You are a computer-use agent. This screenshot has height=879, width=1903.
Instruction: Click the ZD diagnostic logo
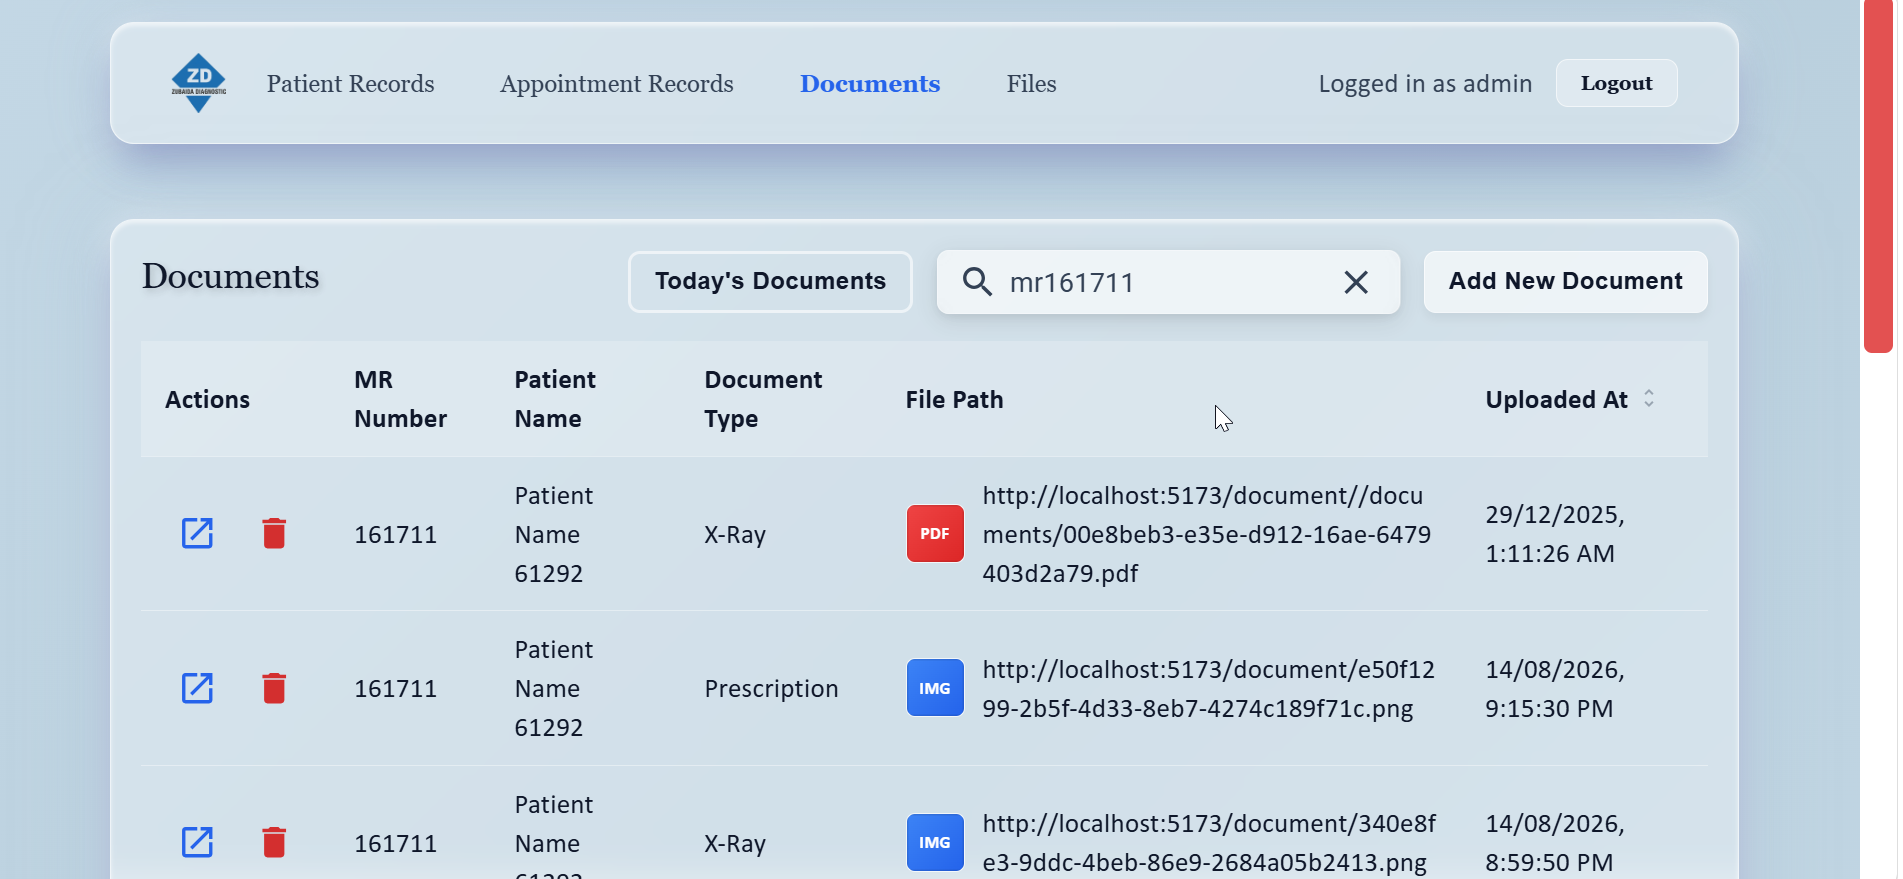199,83
